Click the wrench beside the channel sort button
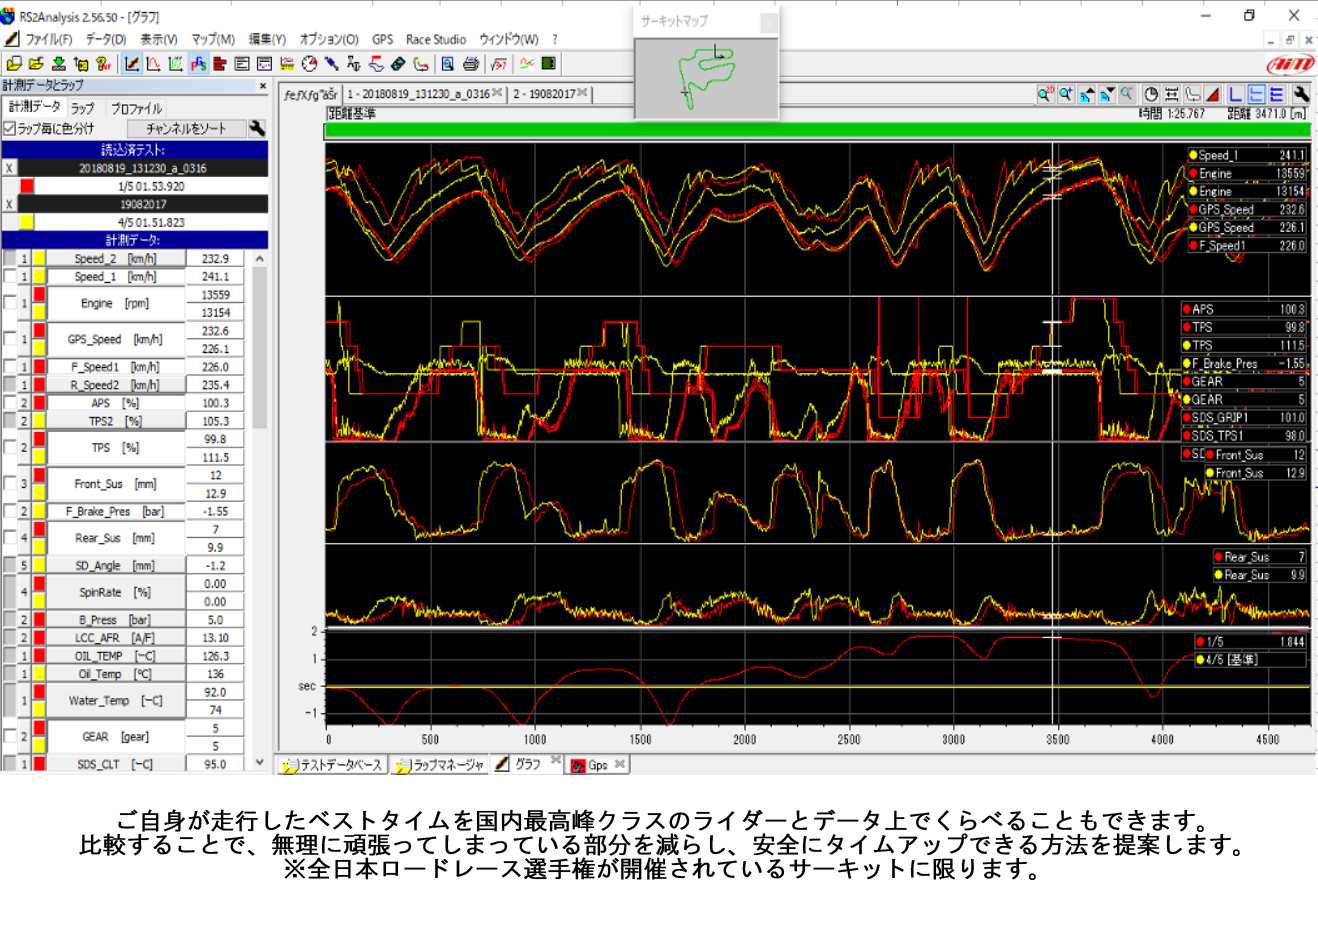The width and height of the screenshot is (1318, 930). pos(257,128)
